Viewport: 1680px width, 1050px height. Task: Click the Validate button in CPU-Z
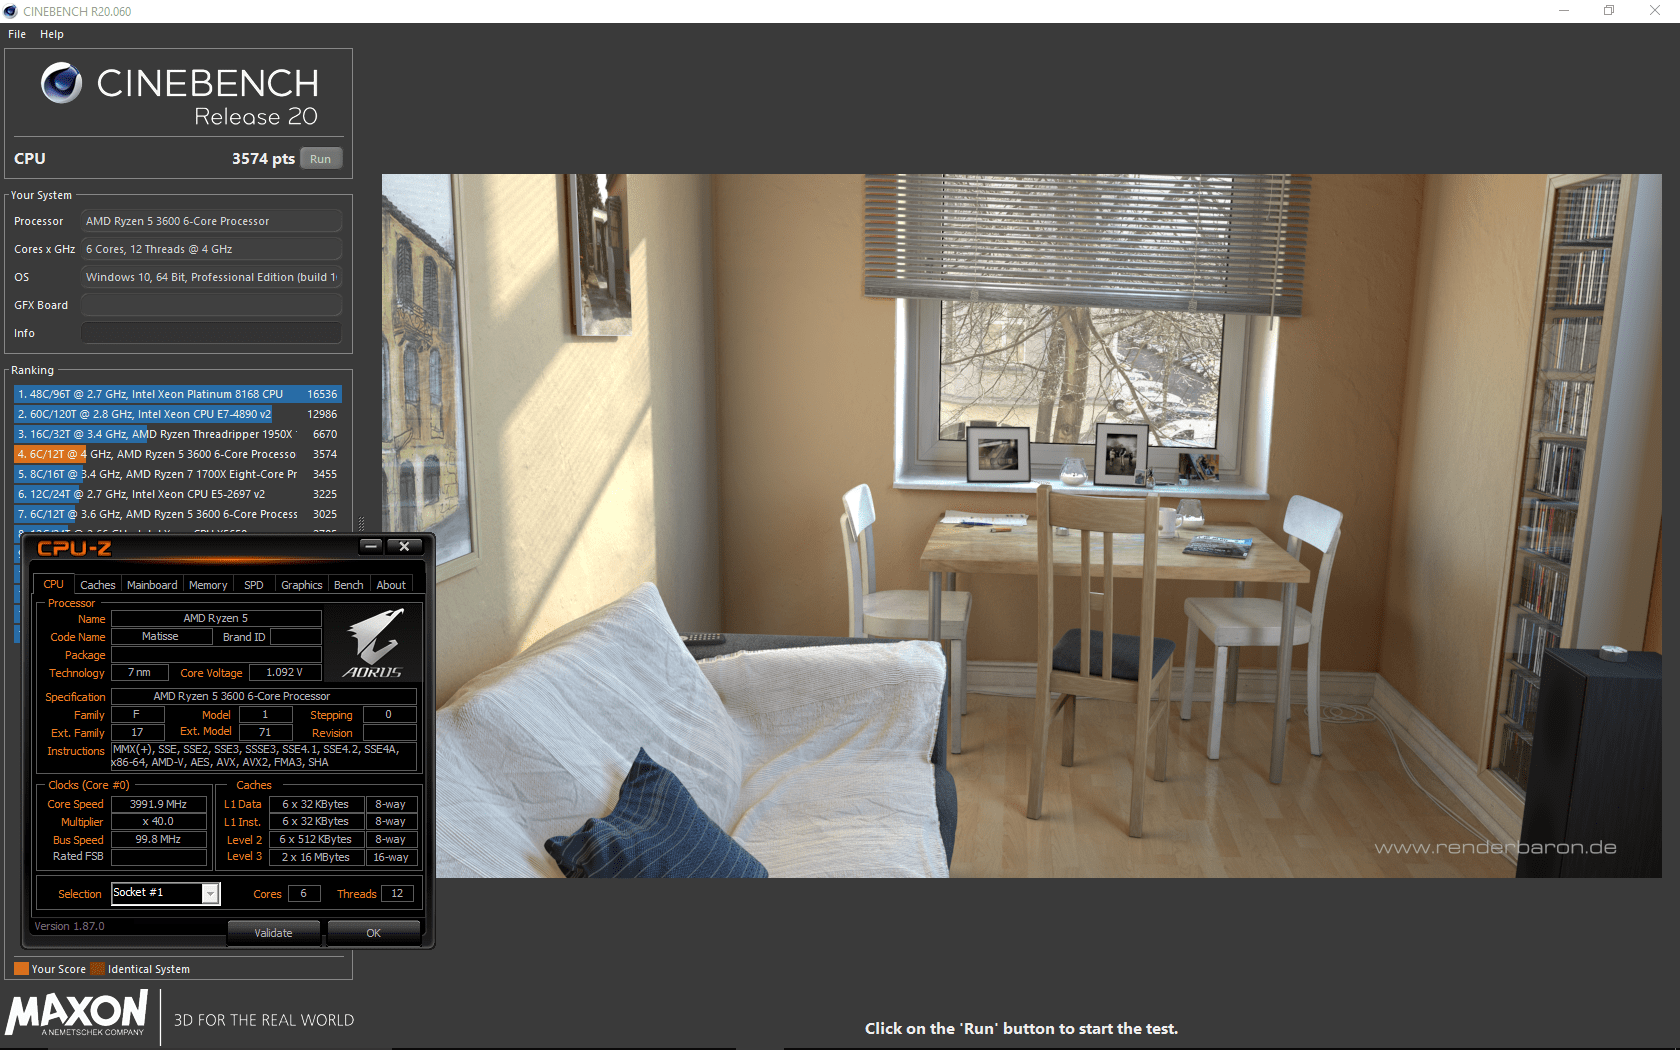pos(273,933)
